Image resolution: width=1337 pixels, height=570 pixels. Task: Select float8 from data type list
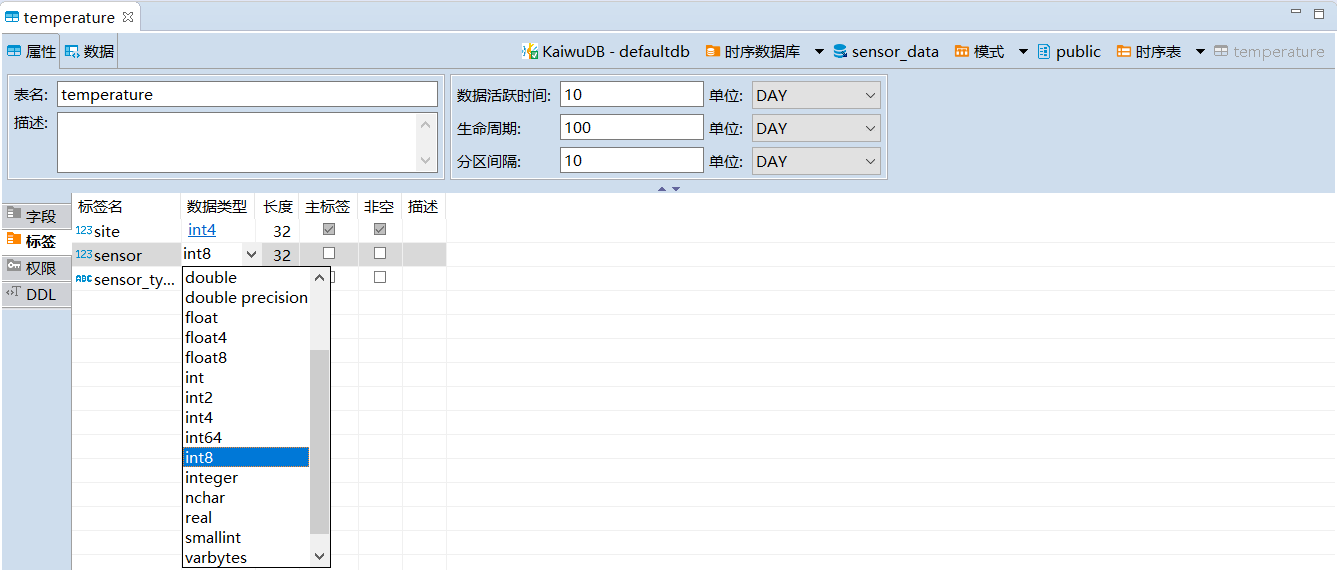tap(206, 358)
